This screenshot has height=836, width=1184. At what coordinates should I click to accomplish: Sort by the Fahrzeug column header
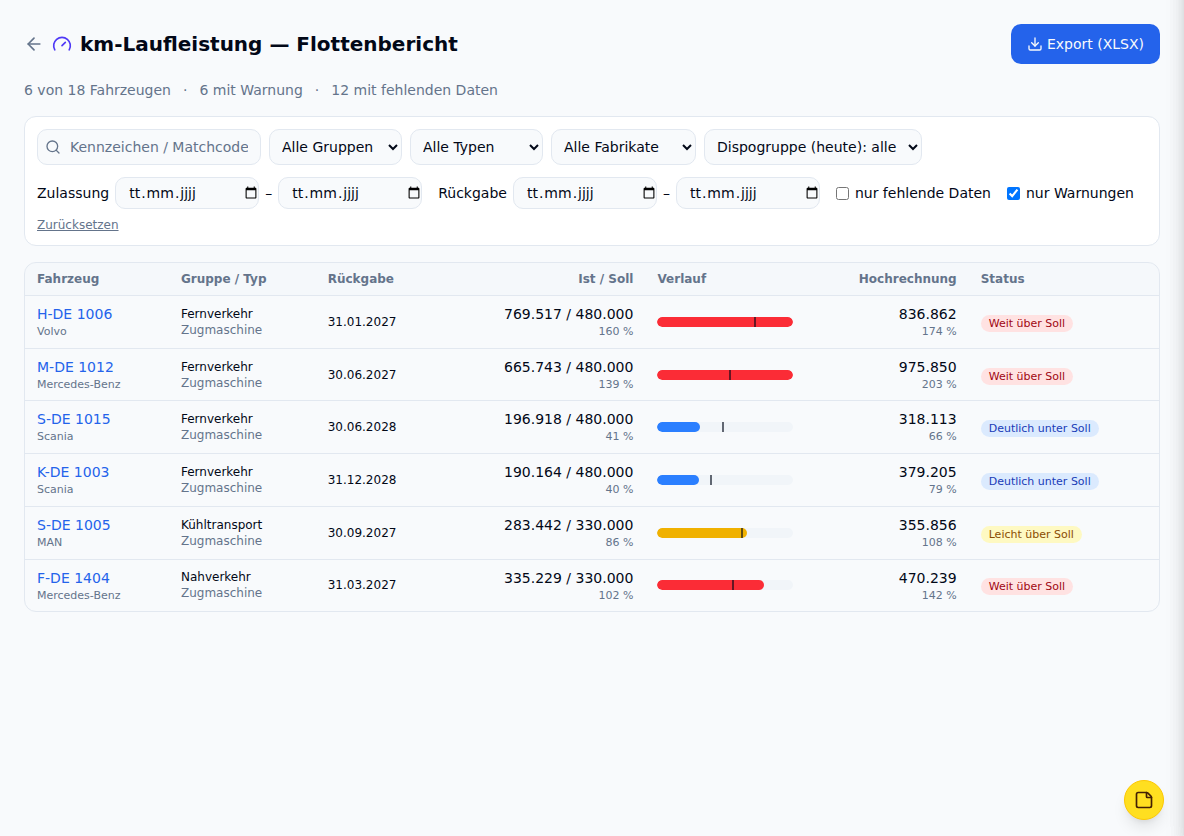(68, 279)
